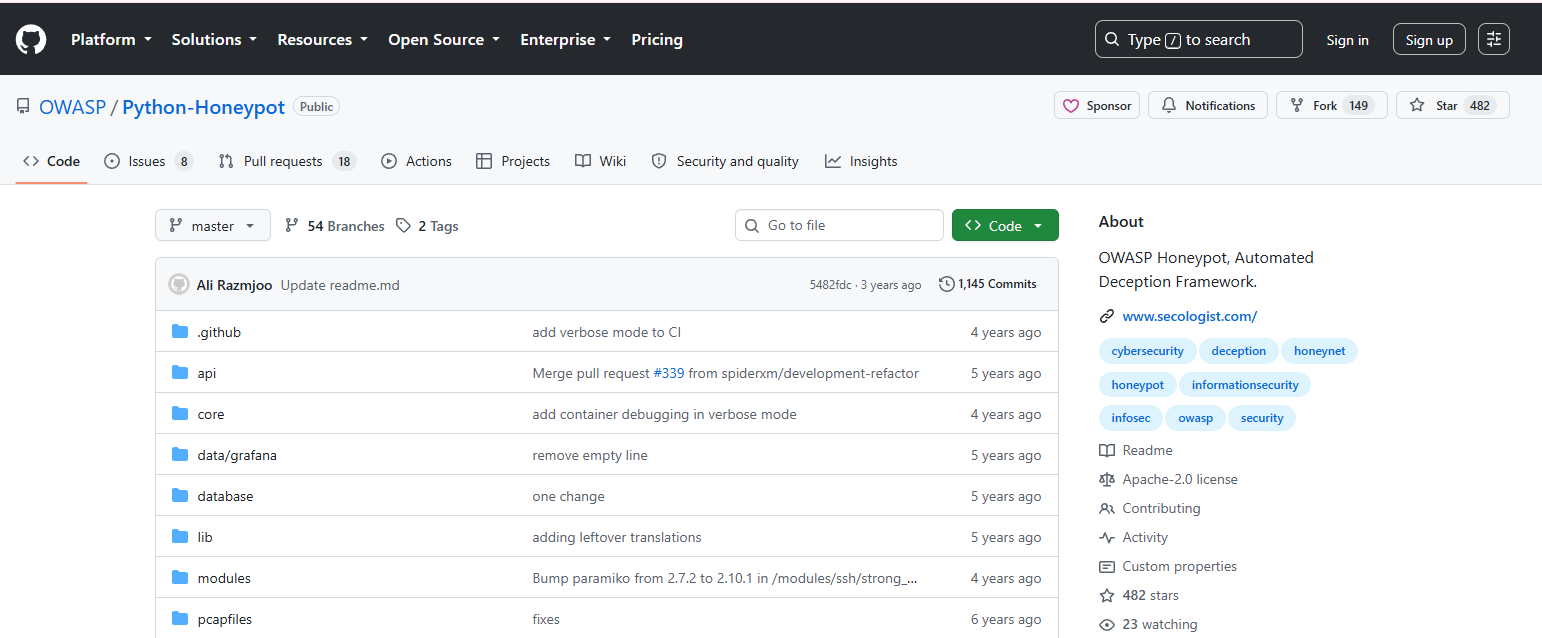Click commit message 'adding leftover translations'
Viewport: 1542px width, 638px height.
tap(617, 537)
